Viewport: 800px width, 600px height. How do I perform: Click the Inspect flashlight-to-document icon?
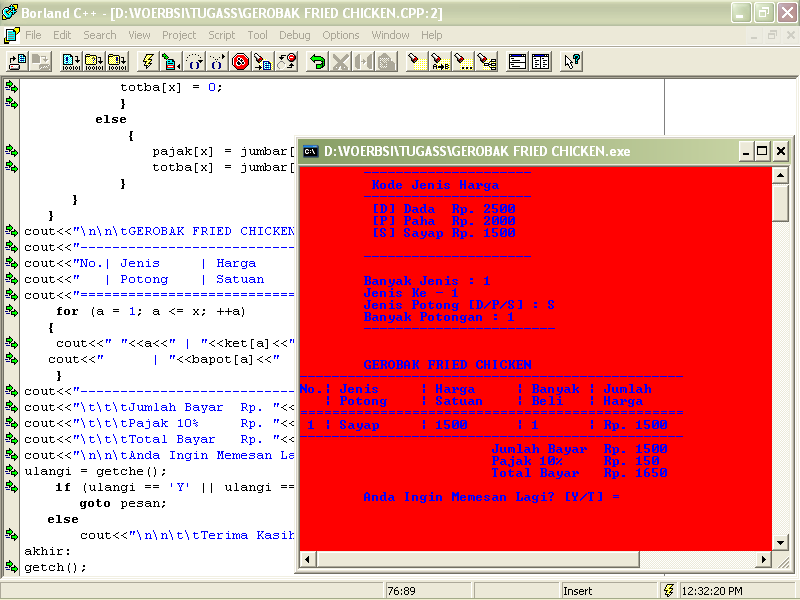tap(263, 62)
